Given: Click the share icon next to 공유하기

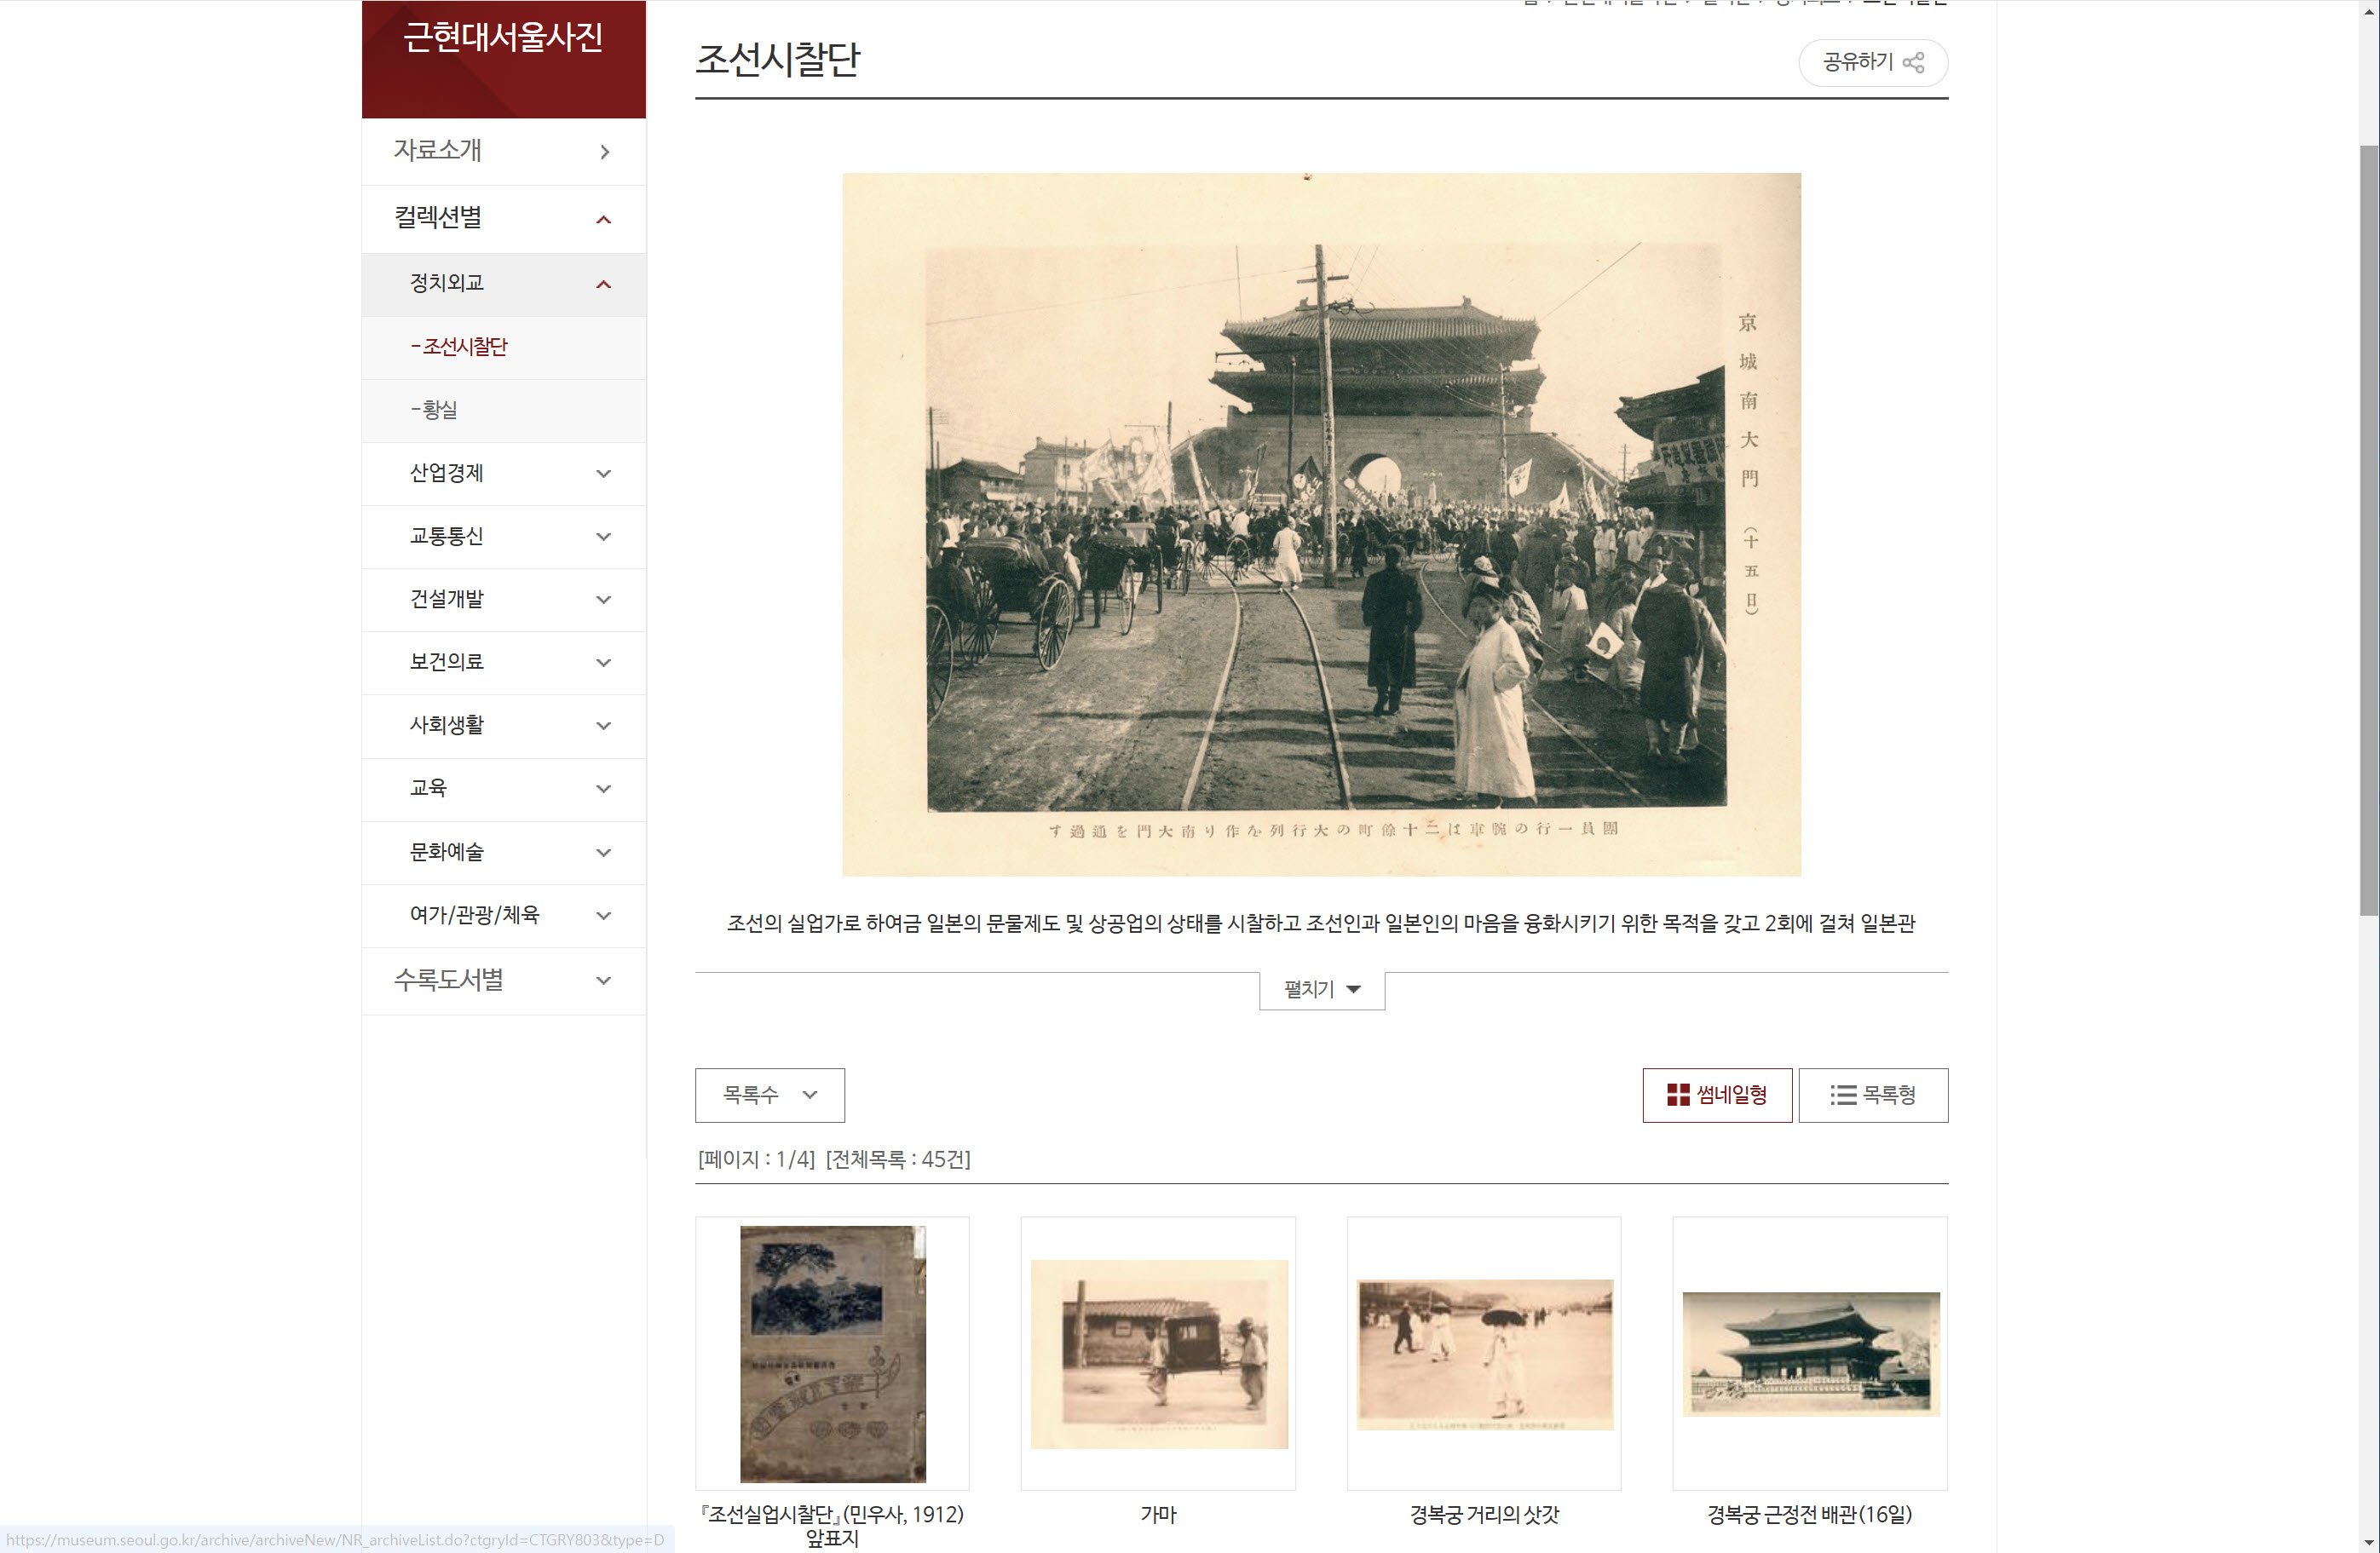Looking at the screenshot, I should (x=1913, y=63).
